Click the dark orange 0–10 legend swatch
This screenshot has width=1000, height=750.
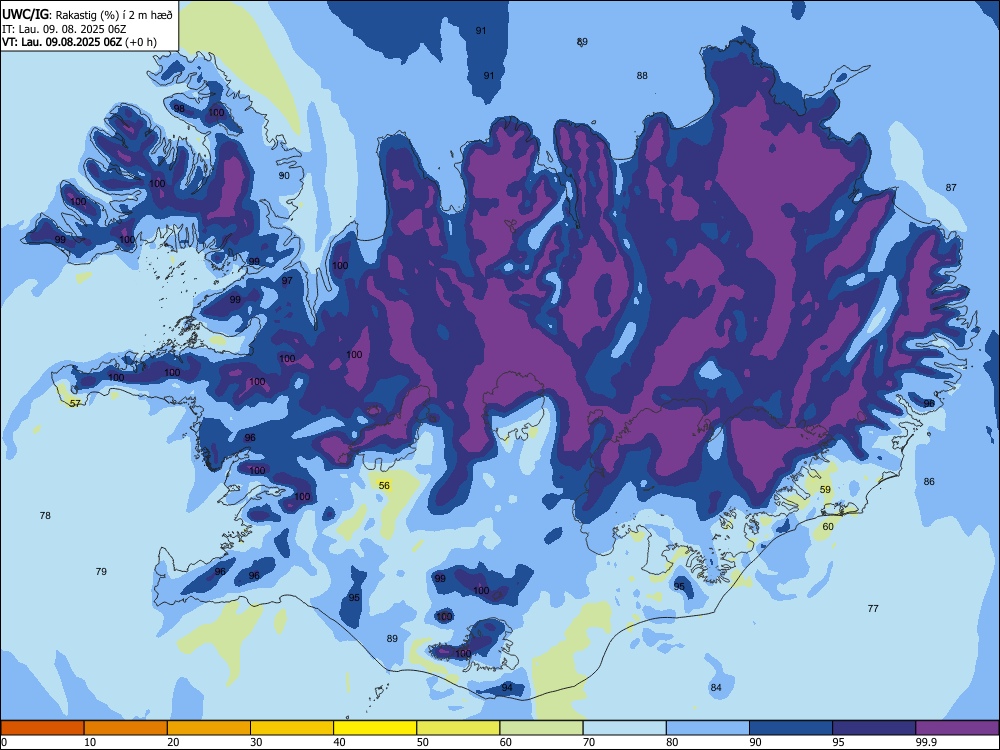pyautogui.click(x=43, y=728)
